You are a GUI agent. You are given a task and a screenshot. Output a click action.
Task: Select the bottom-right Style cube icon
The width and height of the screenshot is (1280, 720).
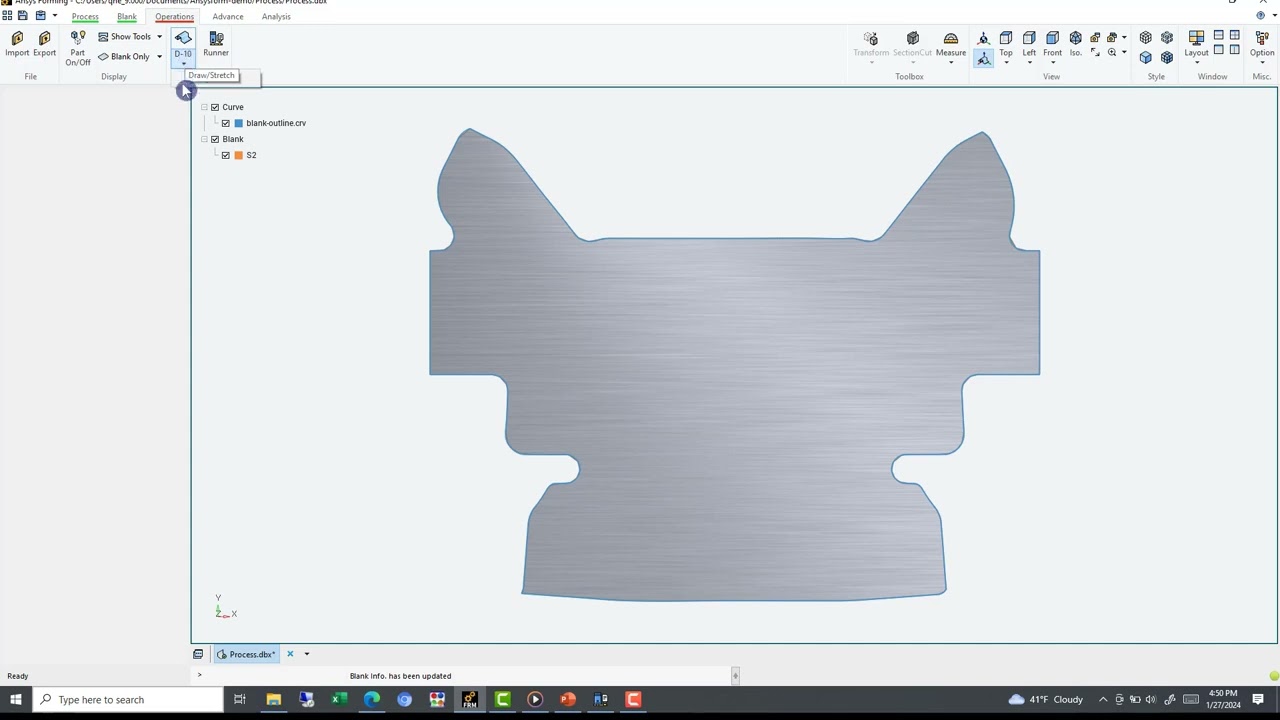pos(1167,57)
